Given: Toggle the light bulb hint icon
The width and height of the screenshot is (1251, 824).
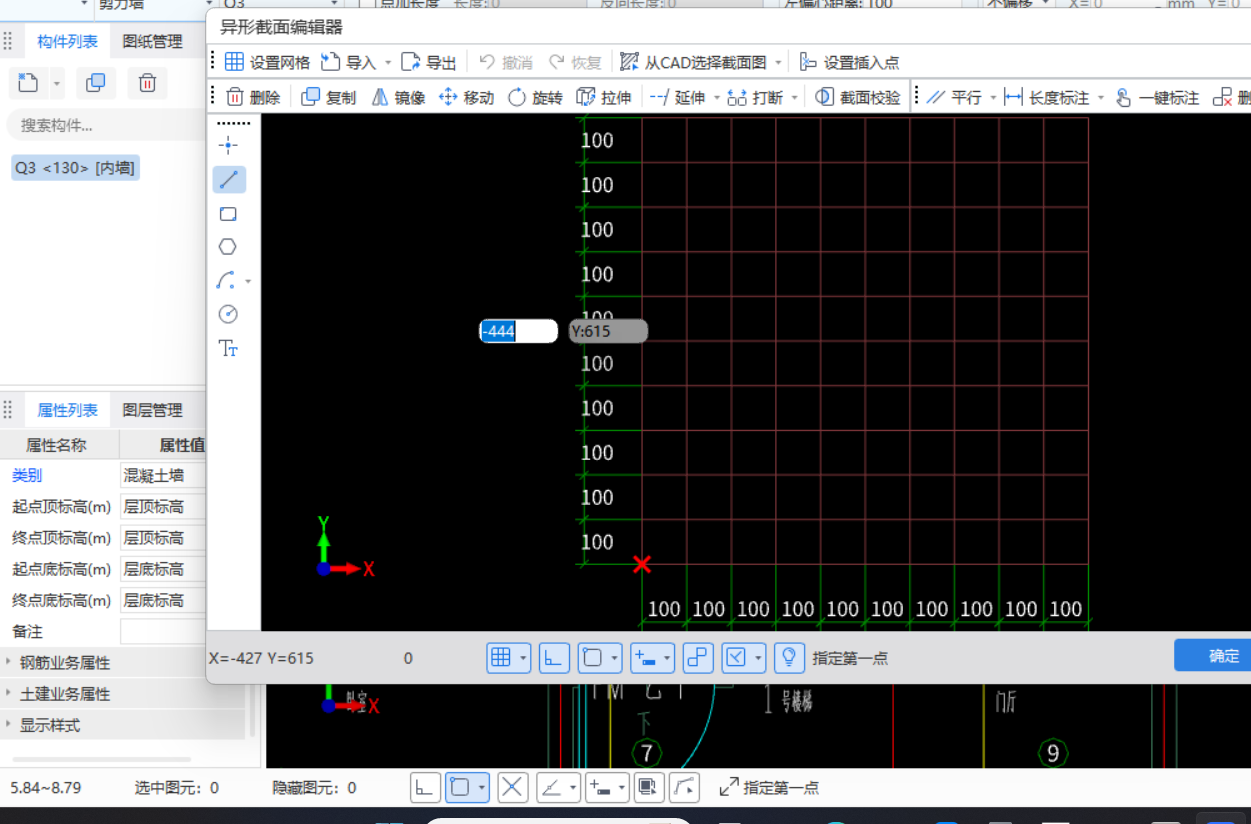Looking at the screenshot, I should 790,657.
